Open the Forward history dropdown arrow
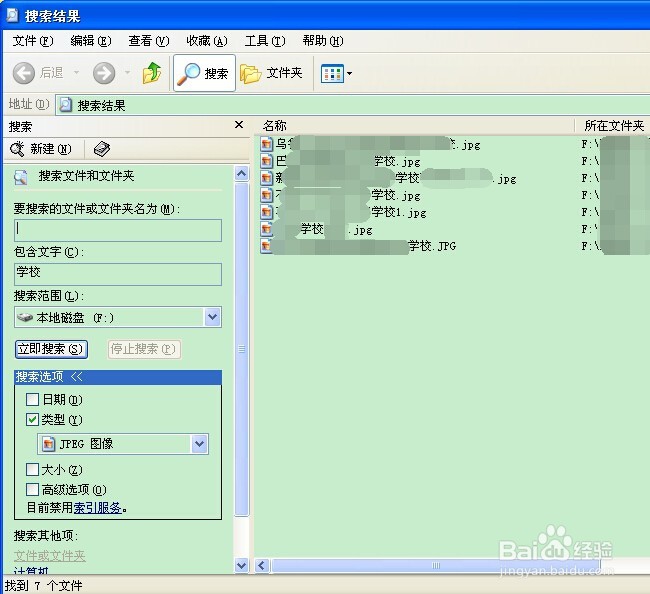The image size is (650, 594). point(128,73)
